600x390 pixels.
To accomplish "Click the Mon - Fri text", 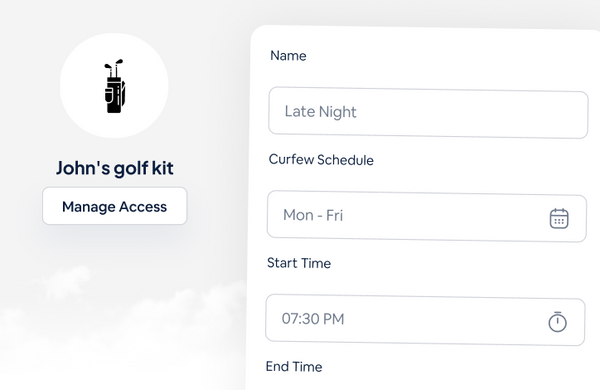I will click(313, 215).
